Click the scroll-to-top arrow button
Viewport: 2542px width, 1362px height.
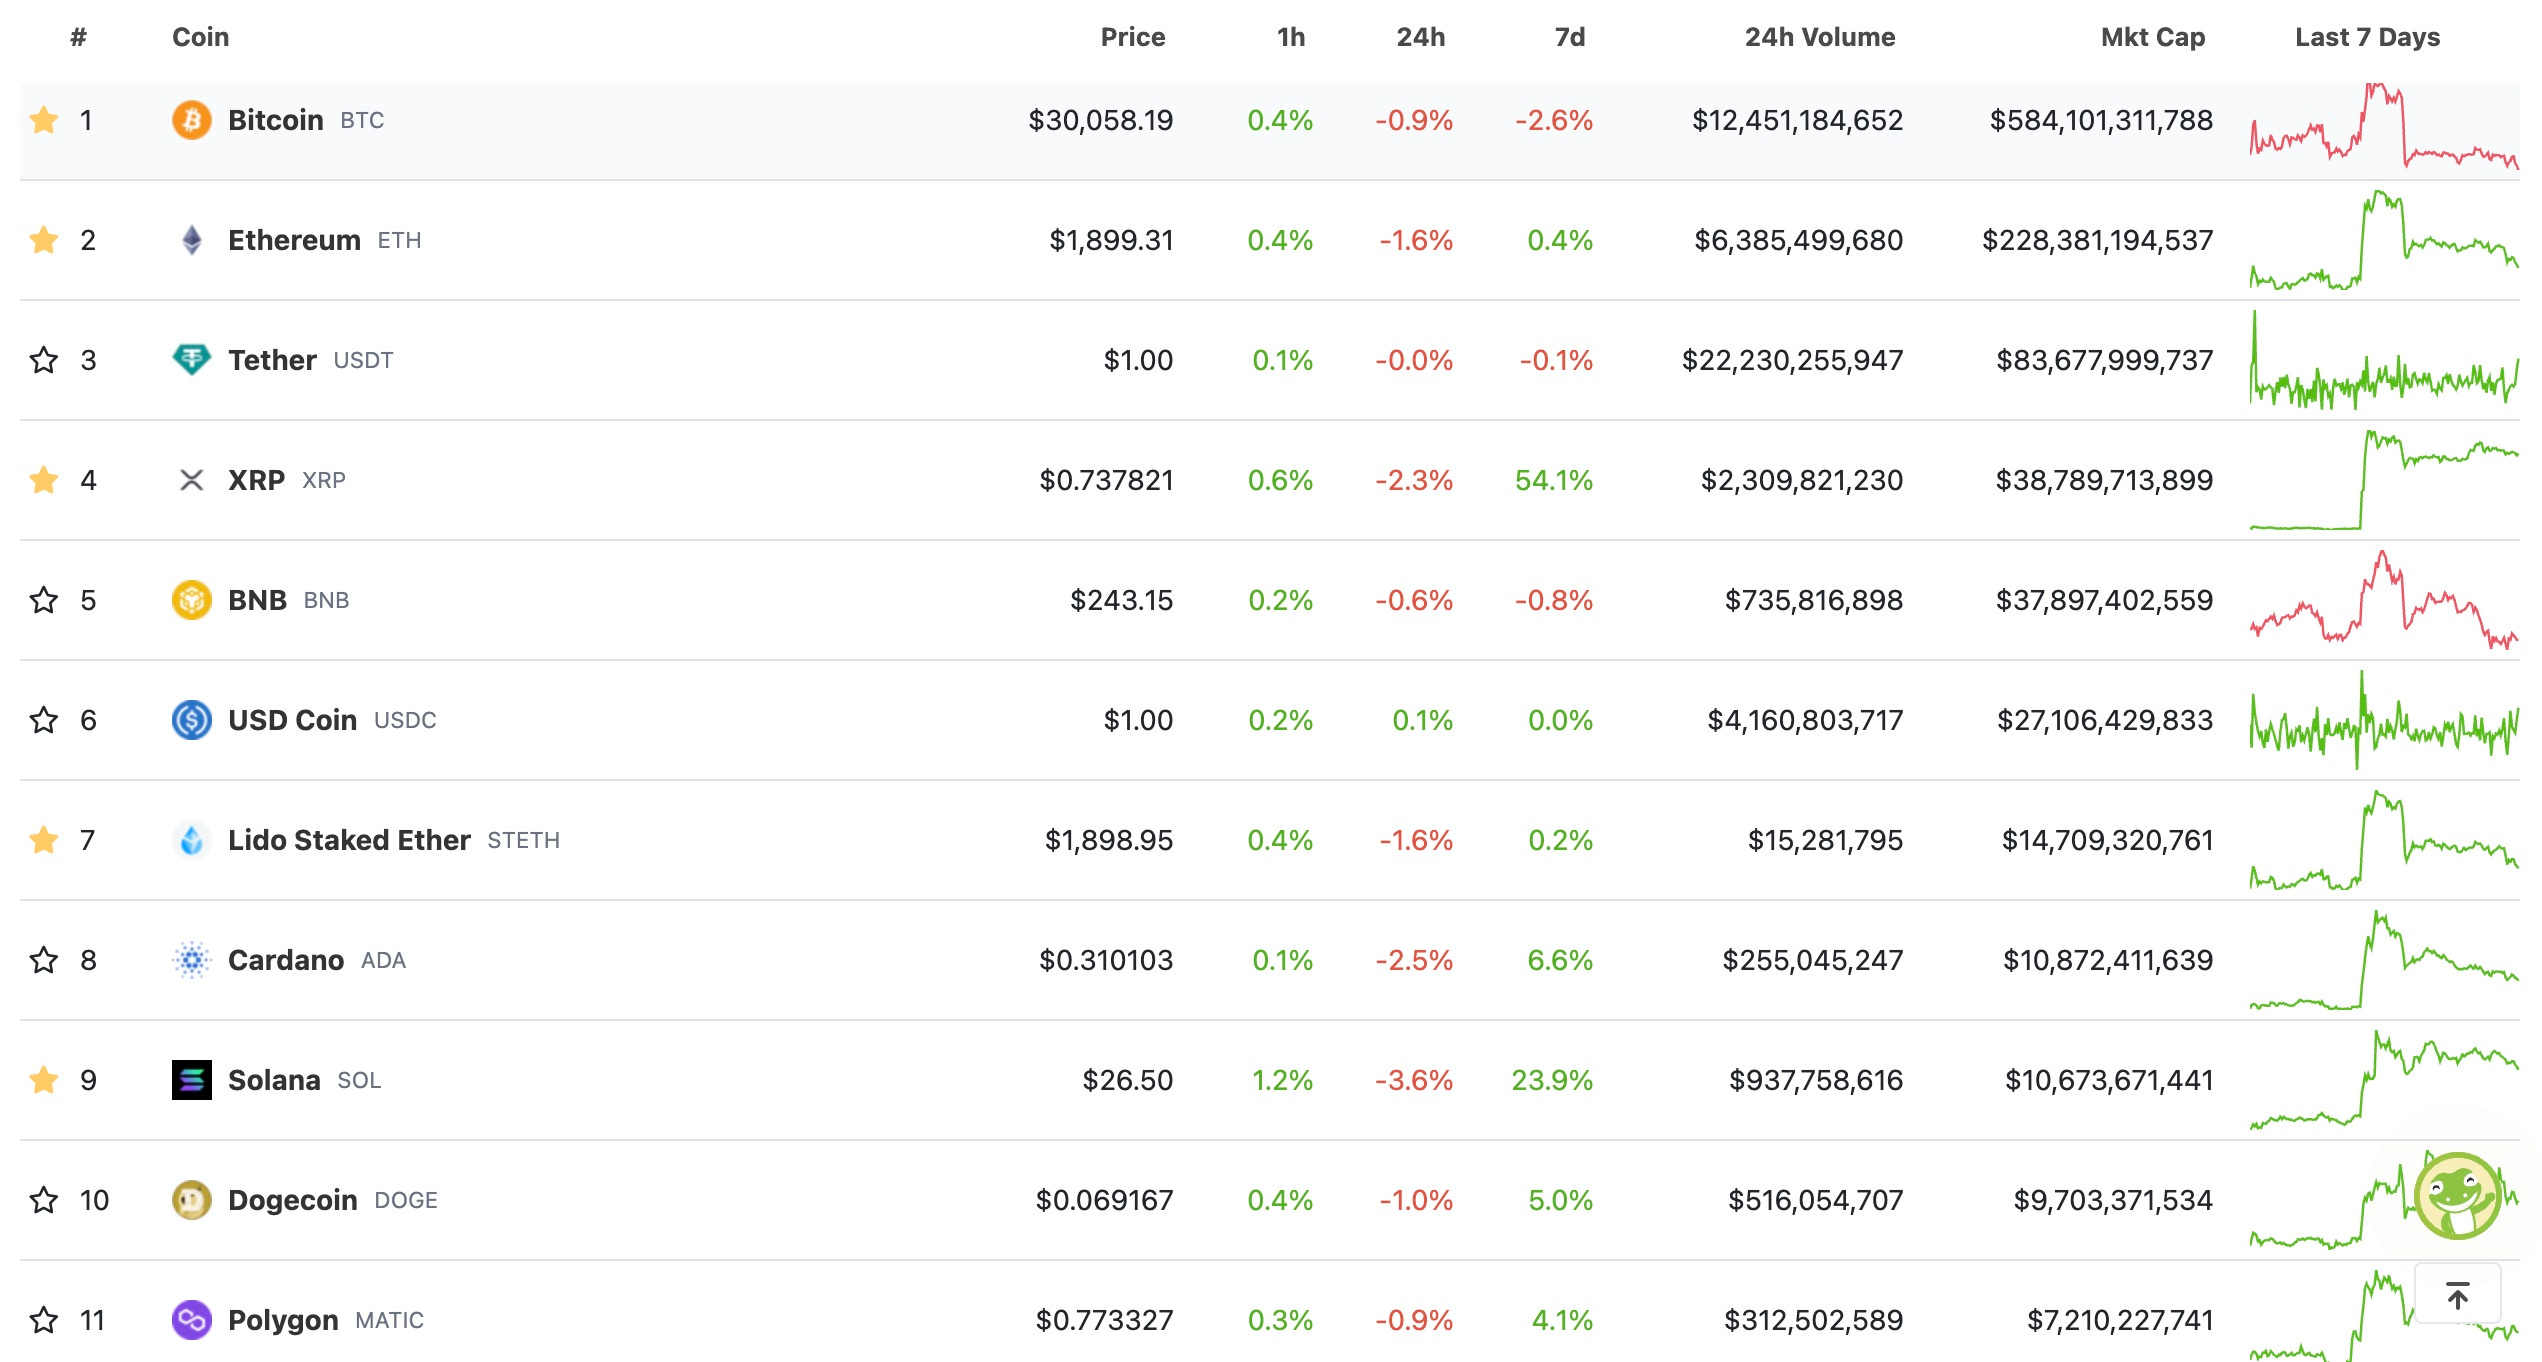(x=2458, y=1295)
